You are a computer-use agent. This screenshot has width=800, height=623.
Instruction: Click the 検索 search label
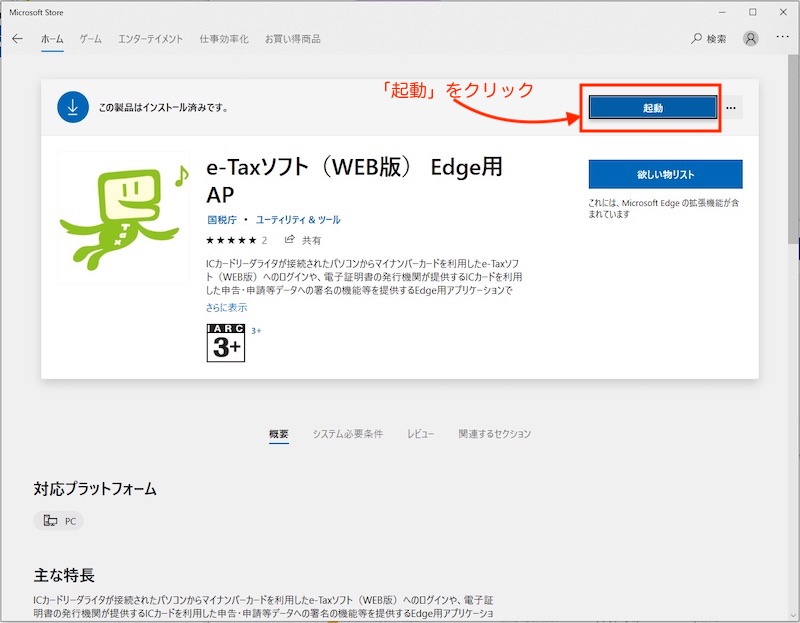(716, 39)
